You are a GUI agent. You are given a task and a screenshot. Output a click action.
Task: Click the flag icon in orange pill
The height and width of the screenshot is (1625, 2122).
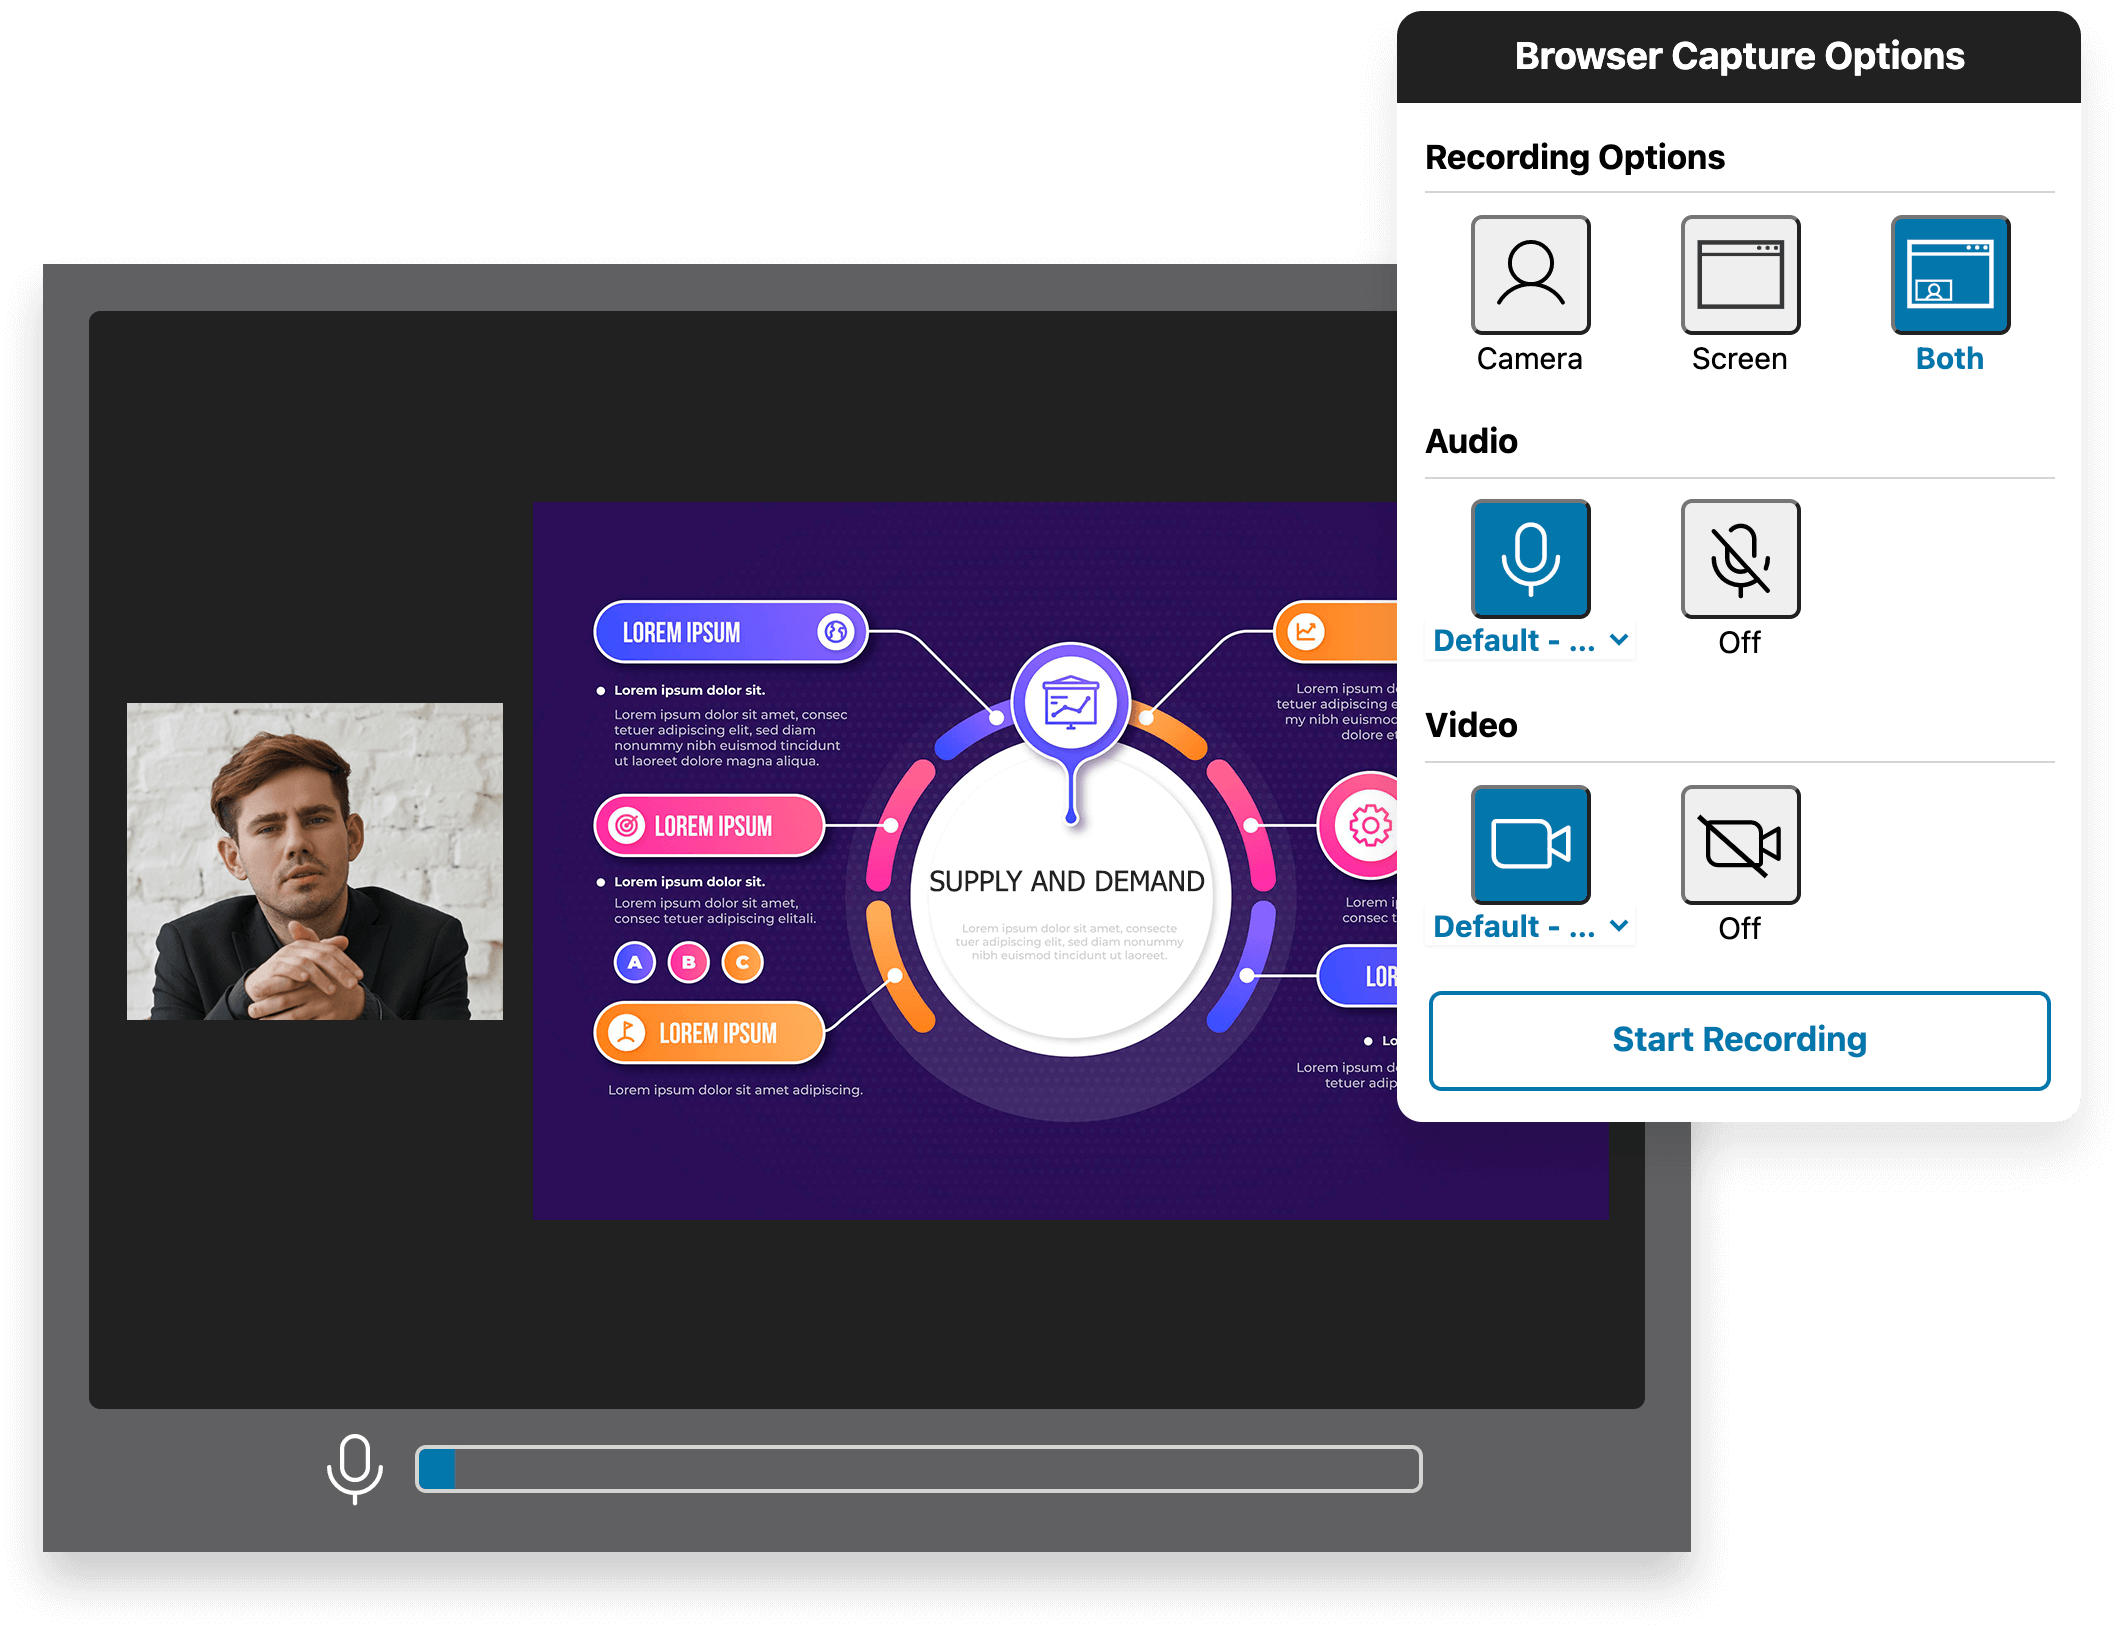[x=627, y=1032]
